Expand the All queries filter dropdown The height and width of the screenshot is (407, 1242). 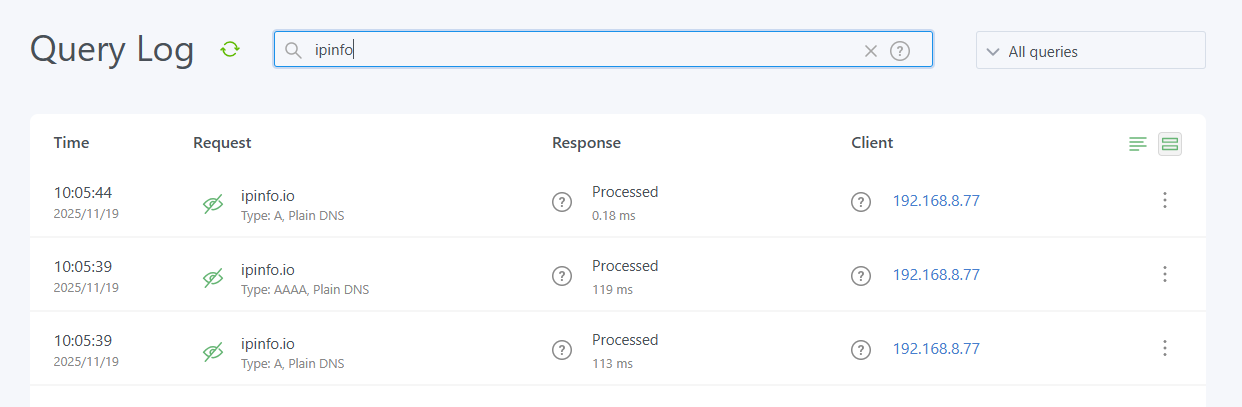(1090, 51)
